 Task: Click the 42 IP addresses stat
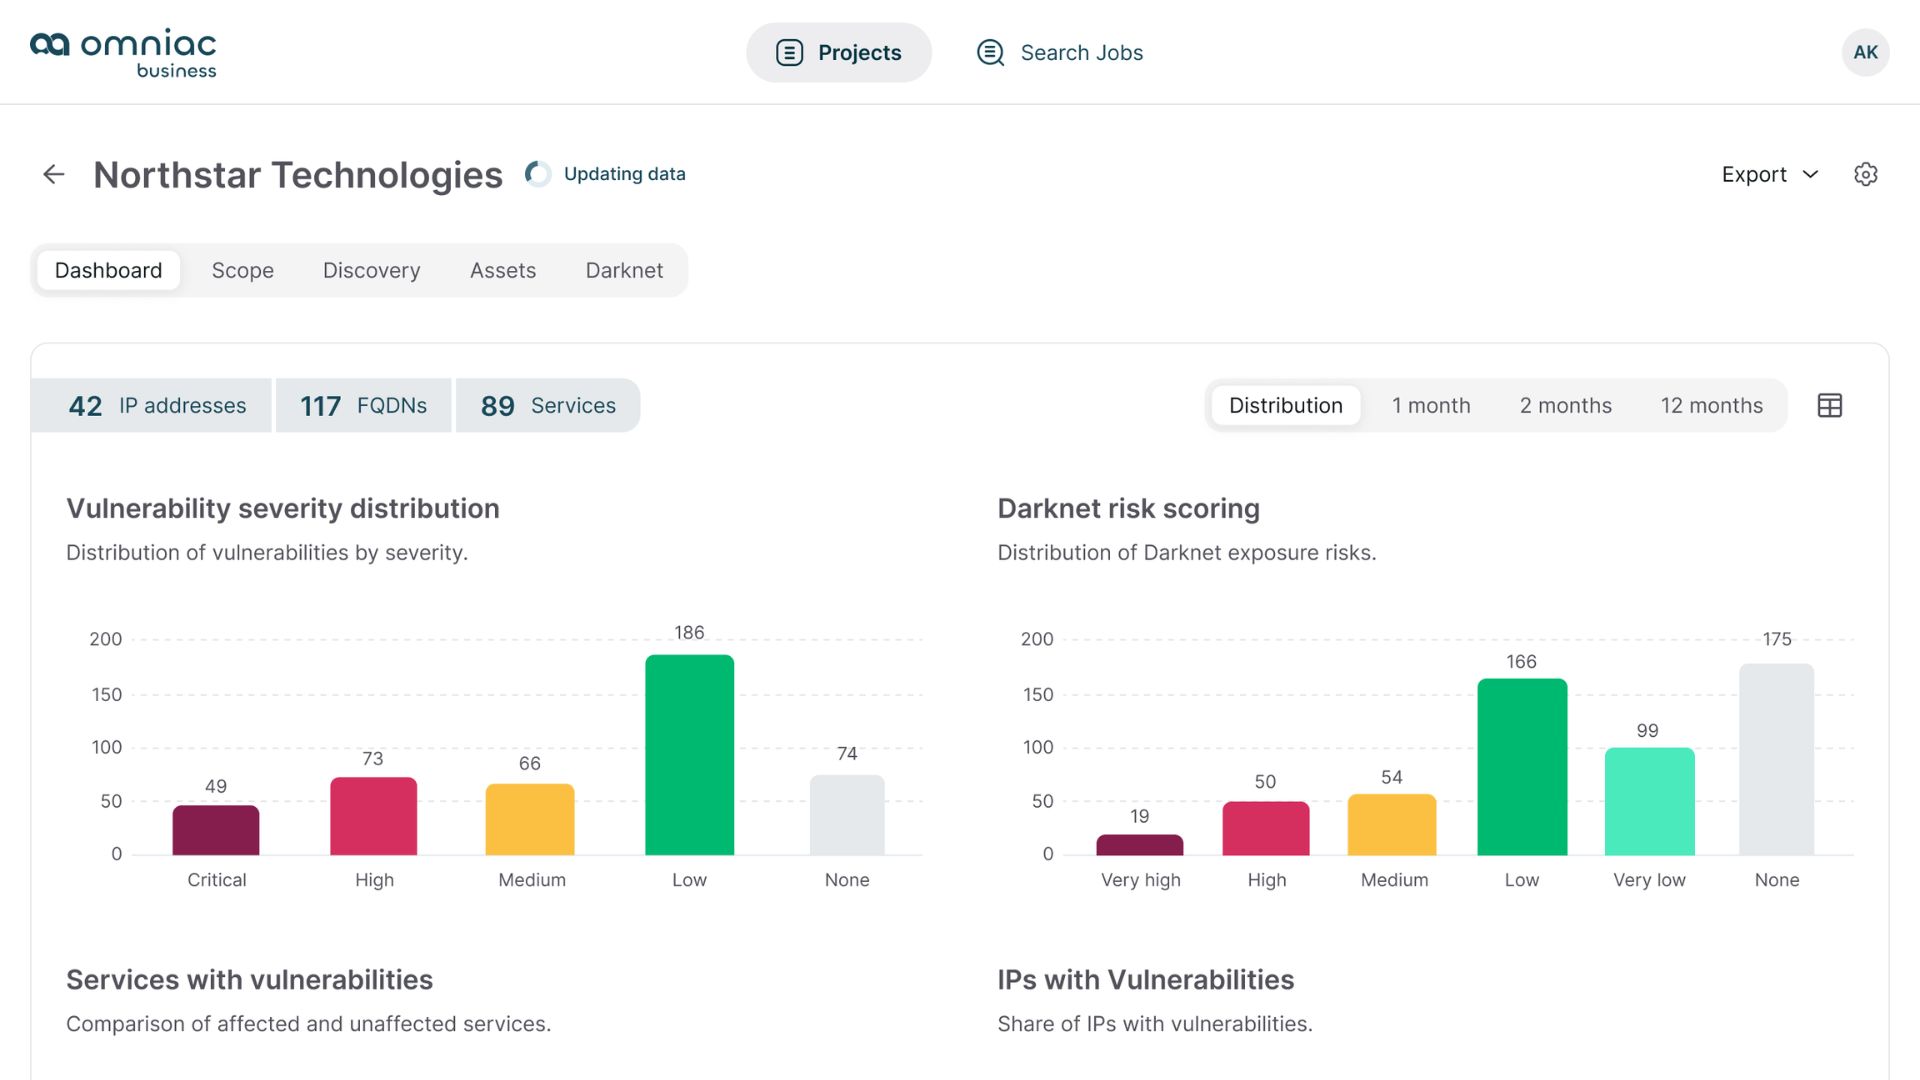pyautogui.click(x=152, y=405)
